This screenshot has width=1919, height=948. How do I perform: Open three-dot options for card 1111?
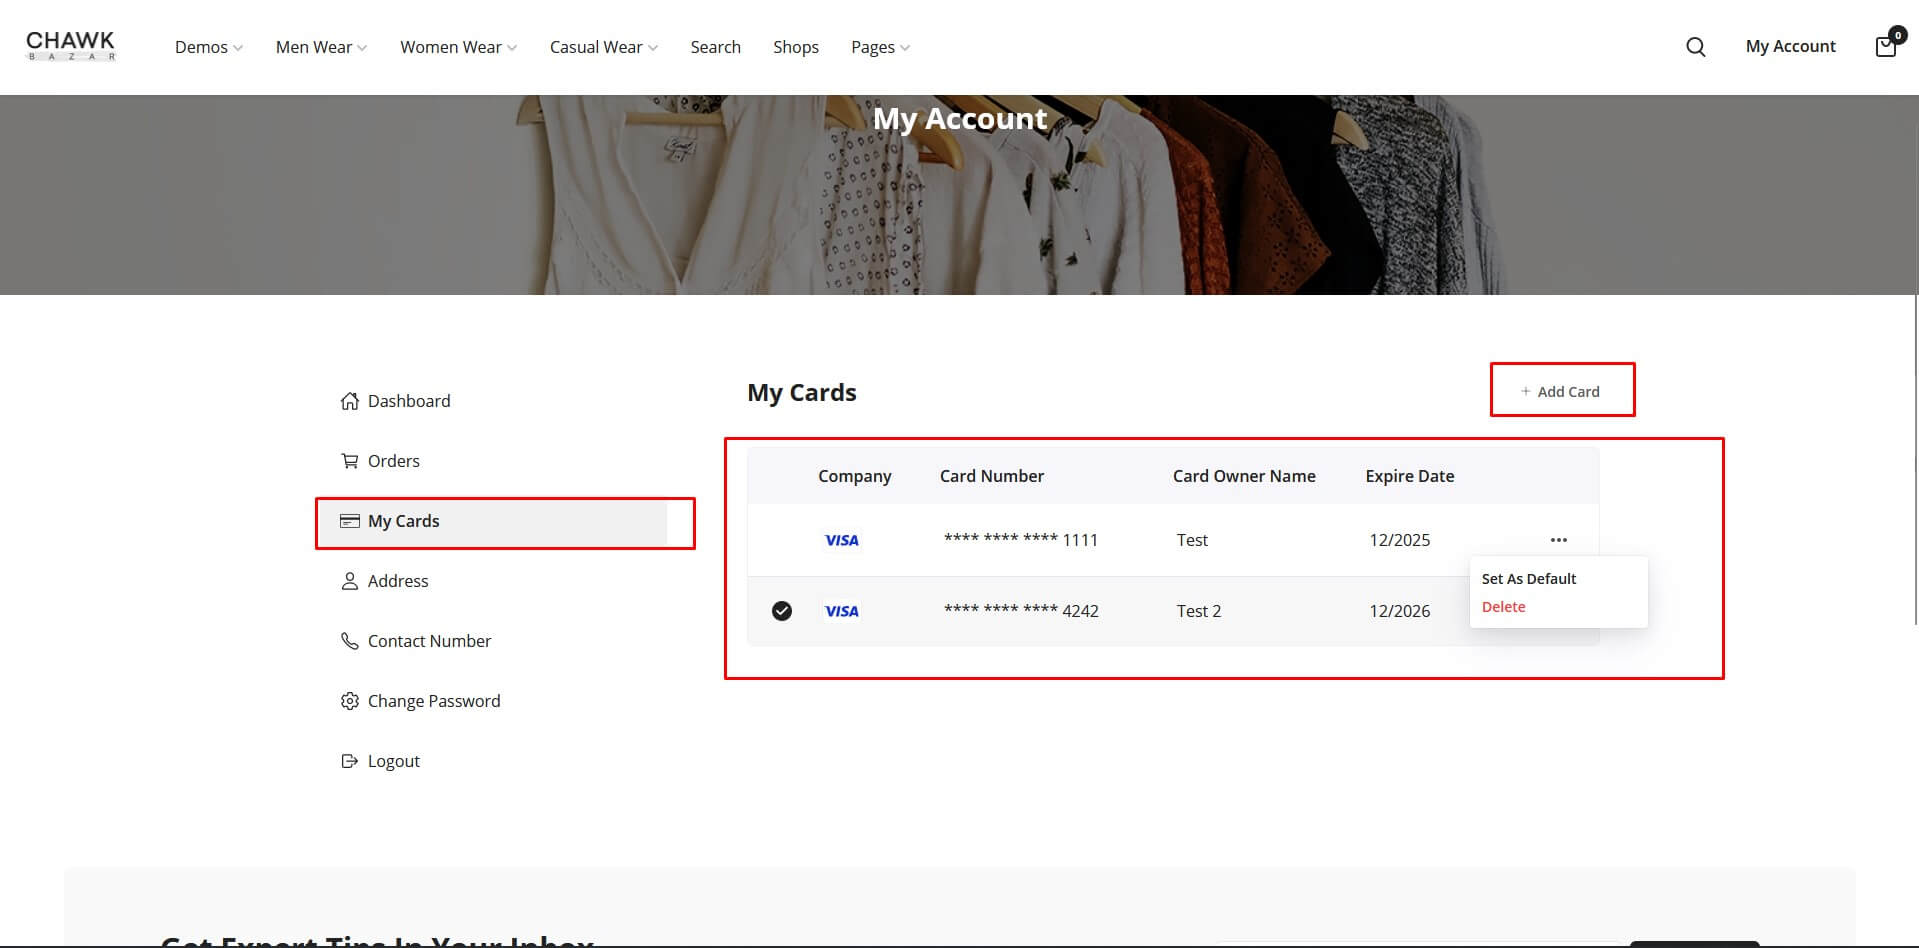tap(1558, 540)
